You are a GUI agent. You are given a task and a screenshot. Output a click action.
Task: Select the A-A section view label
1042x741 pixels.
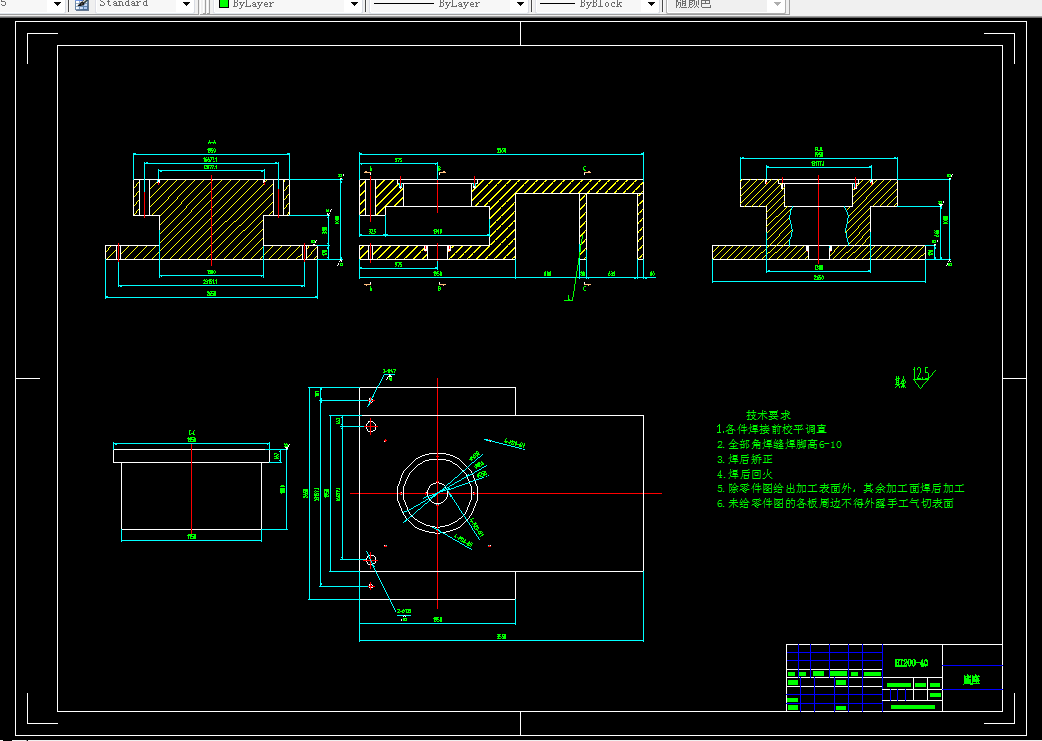pyautogui.click(x=211, y=142)
